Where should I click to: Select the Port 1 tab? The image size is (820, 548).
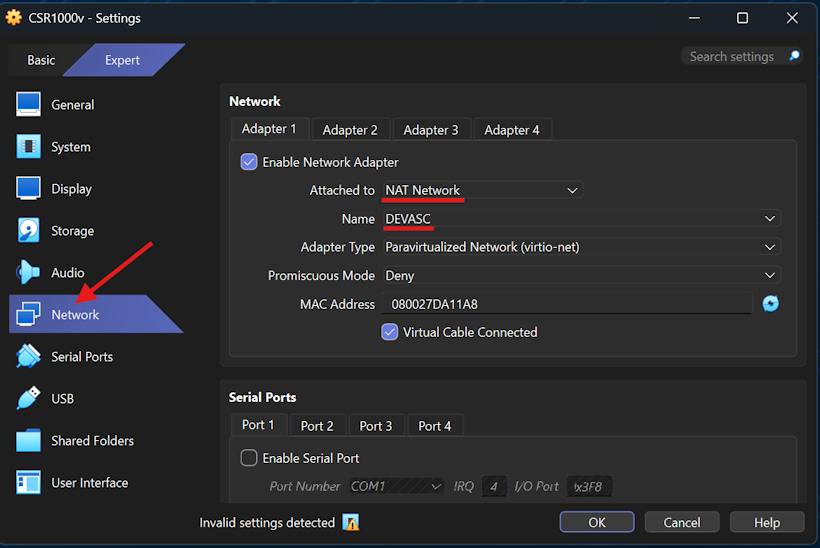click(258, 425)
